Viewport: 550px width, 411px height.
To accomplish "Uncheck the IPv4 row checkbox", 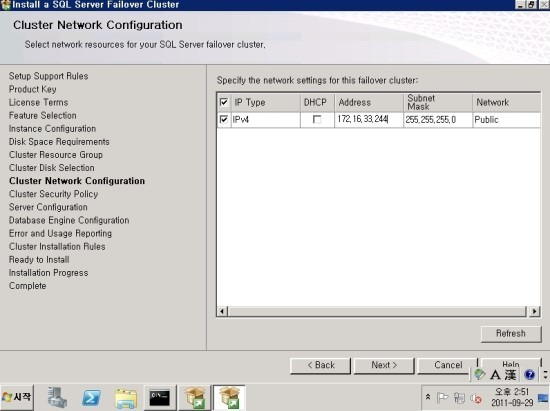I will tap(223, 120).
